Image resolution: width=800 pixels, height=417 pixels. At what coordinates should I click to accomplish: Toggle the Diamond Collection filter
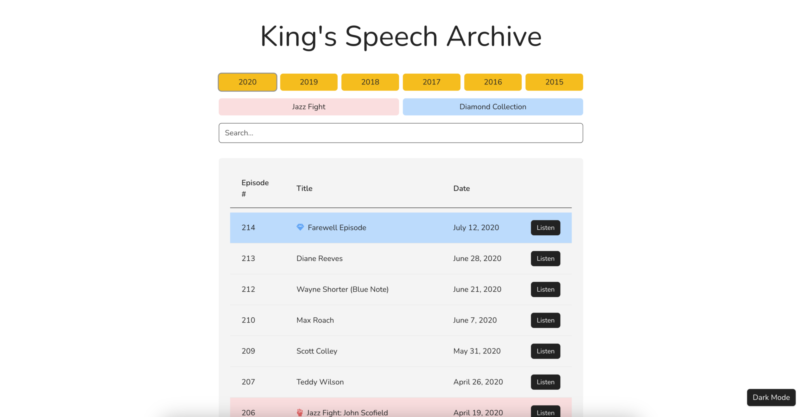492,106
